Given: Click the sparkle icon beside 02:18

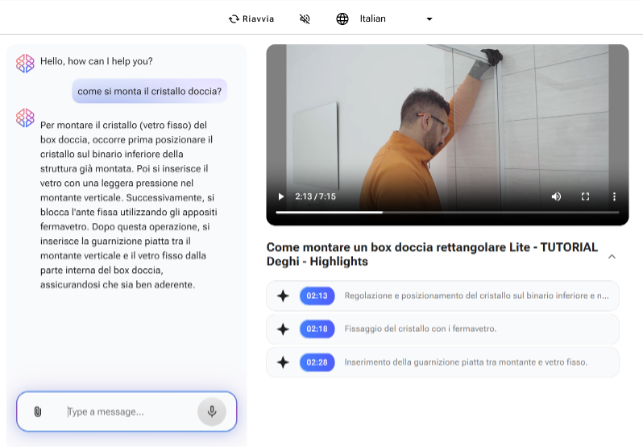Looking at the screenshot, I should (283, 329).
